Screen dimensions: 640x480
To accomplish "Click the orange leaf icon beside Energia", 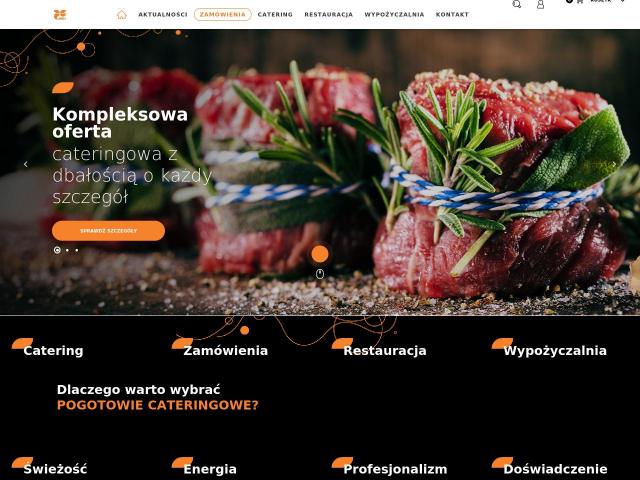I will point(182,462).
